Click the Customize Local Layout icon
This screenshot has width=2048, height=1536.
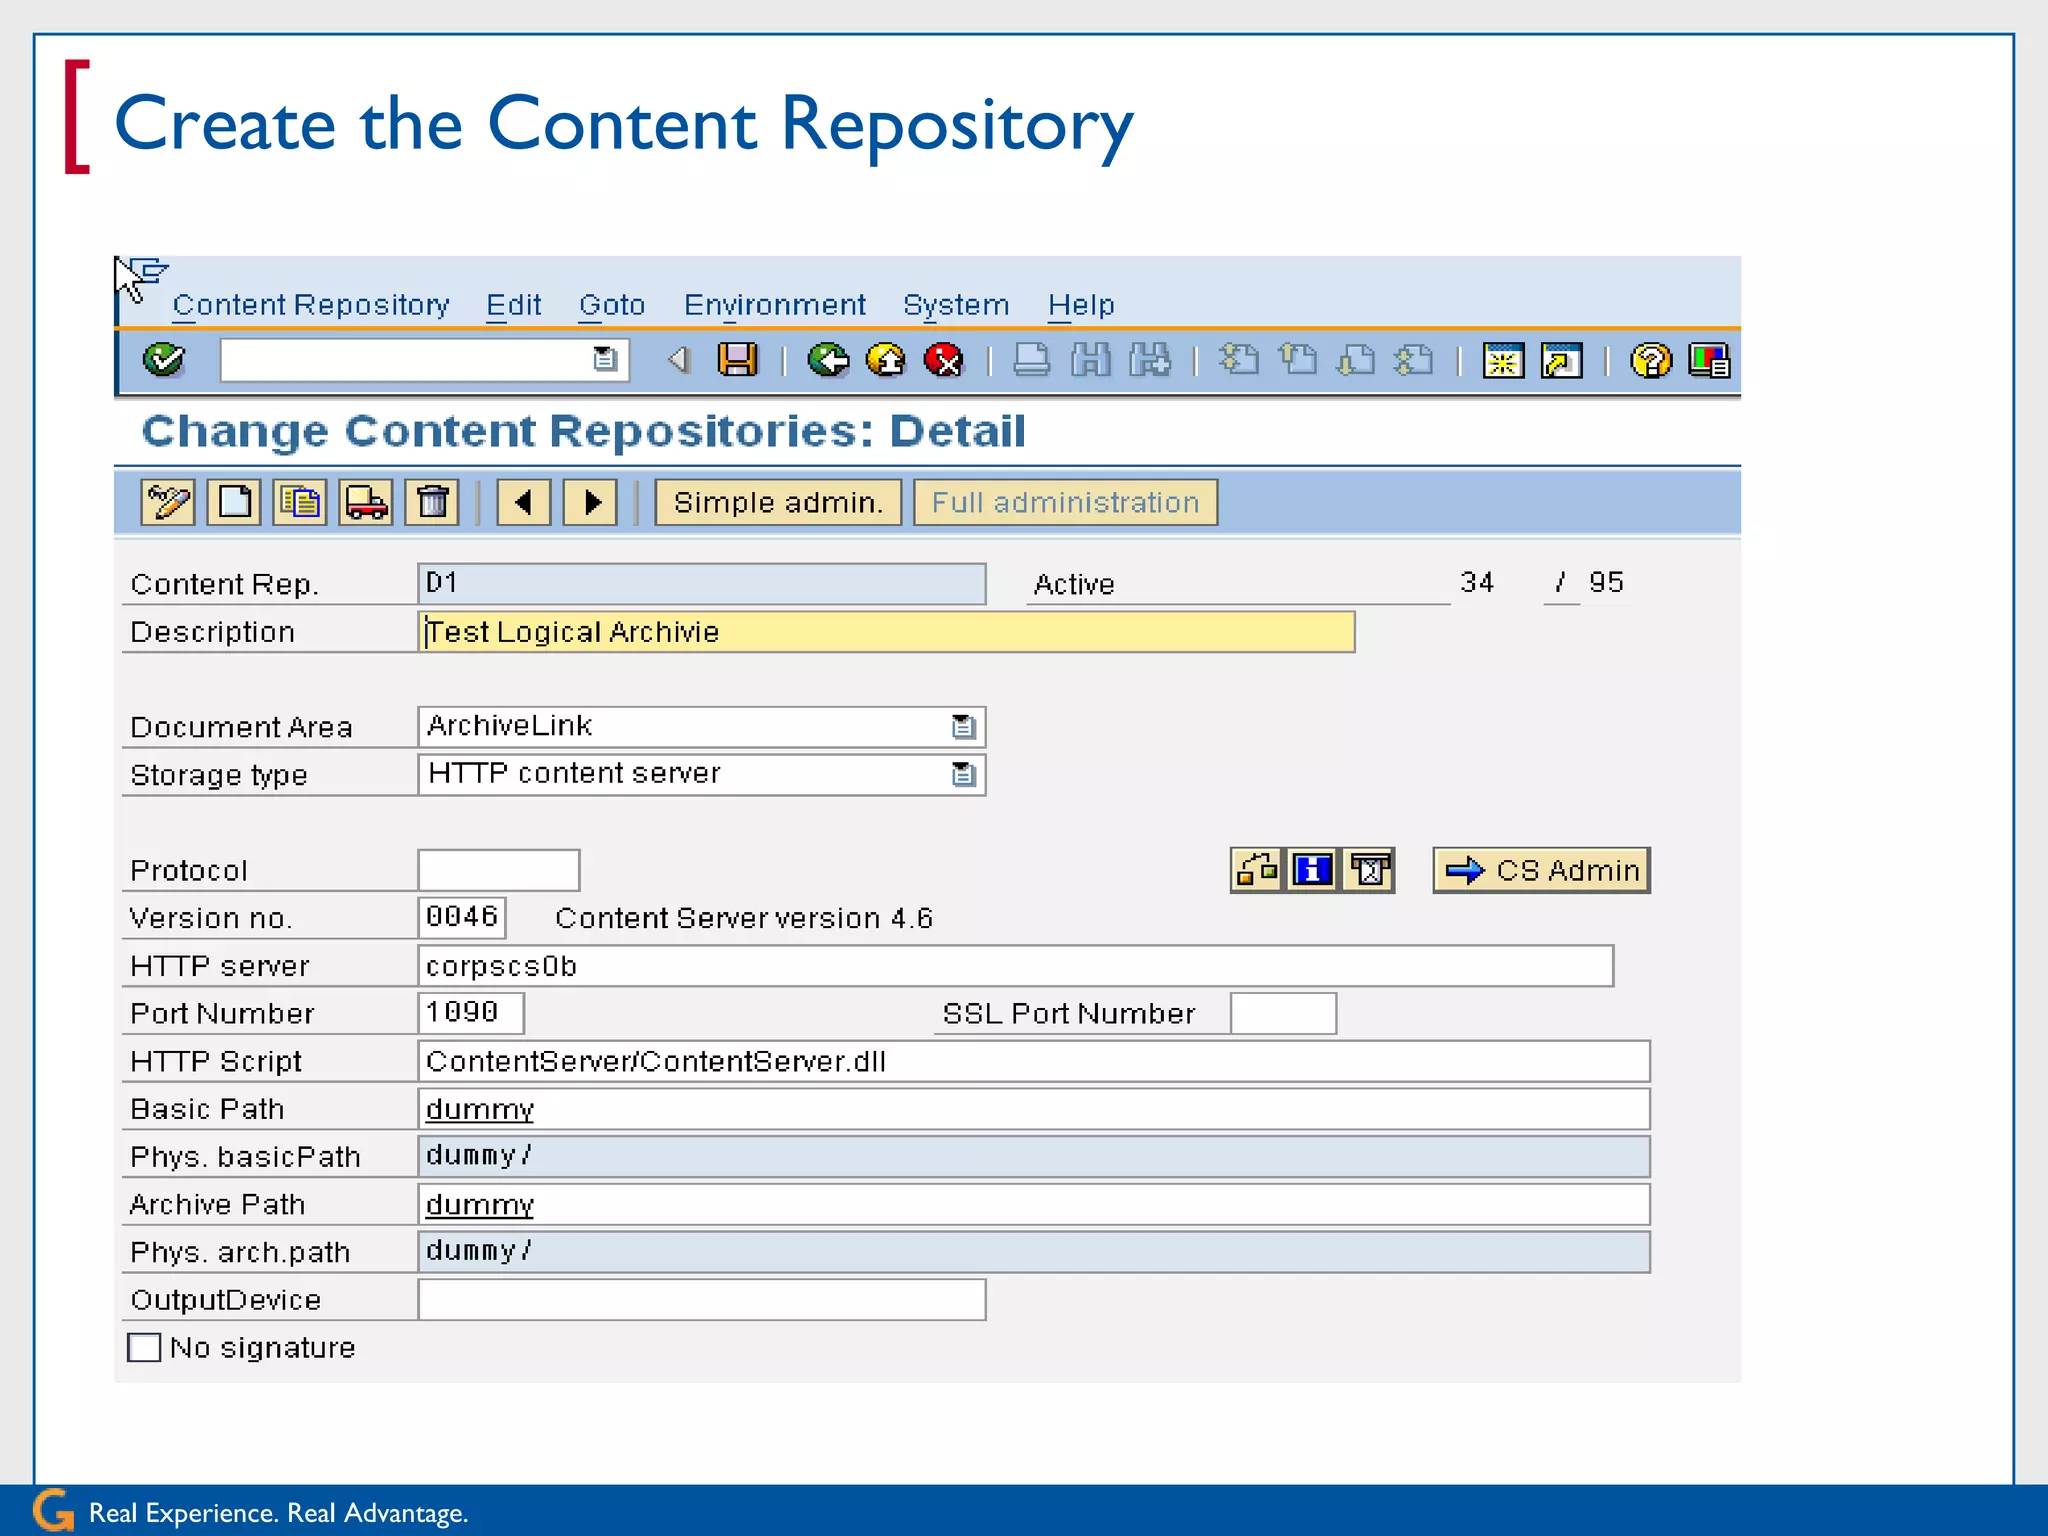[x=1709, y=360]
